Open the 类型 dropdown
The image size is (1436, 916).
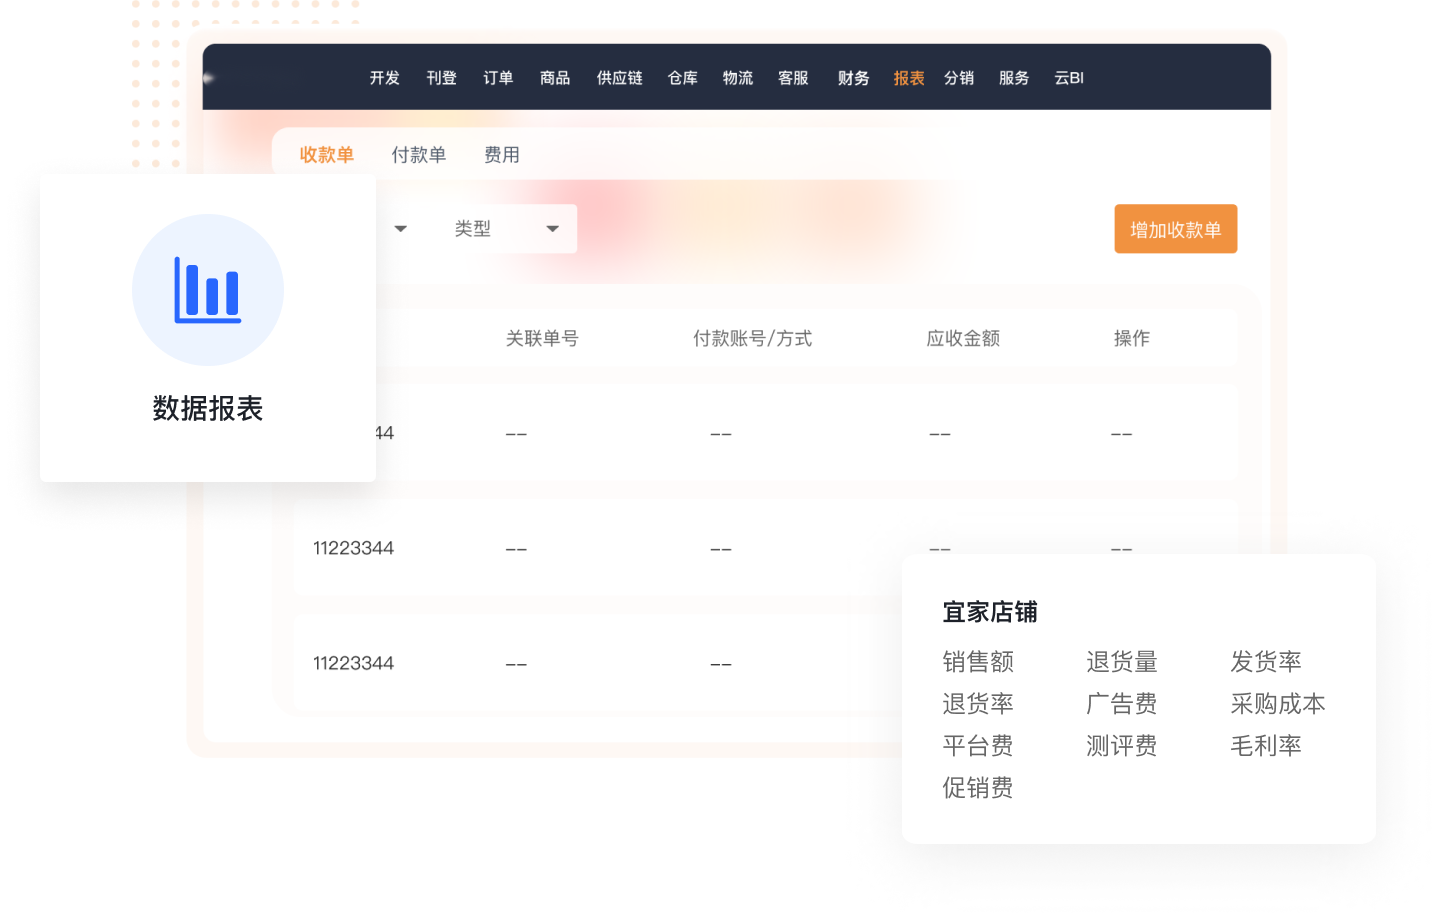[x=507, y=229]
